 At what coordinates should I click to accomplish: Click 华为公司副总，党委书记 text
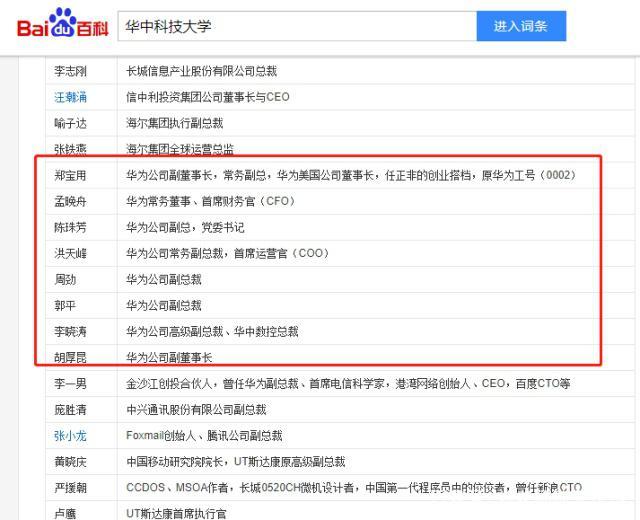(185, 227)
